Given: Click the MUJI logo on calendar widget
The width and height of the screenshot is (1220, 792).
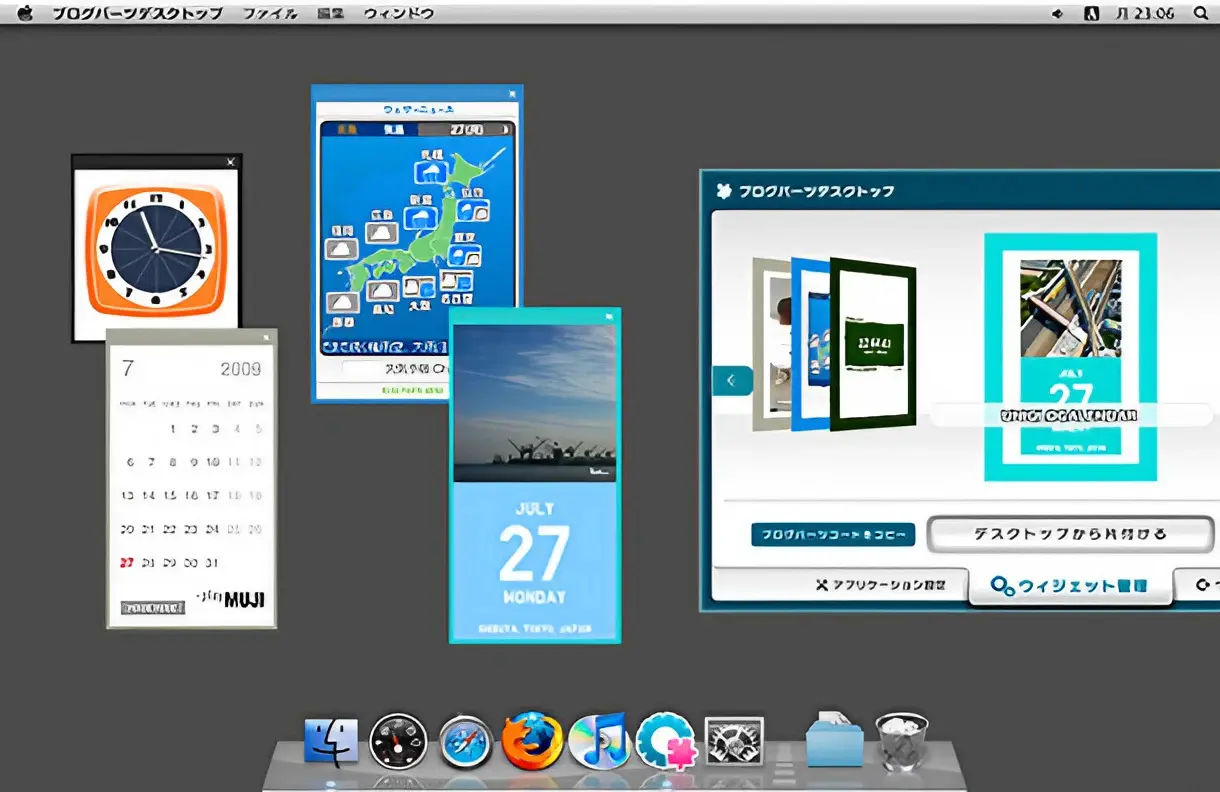Looking at the screenshot, I should [x=243, y=600].
